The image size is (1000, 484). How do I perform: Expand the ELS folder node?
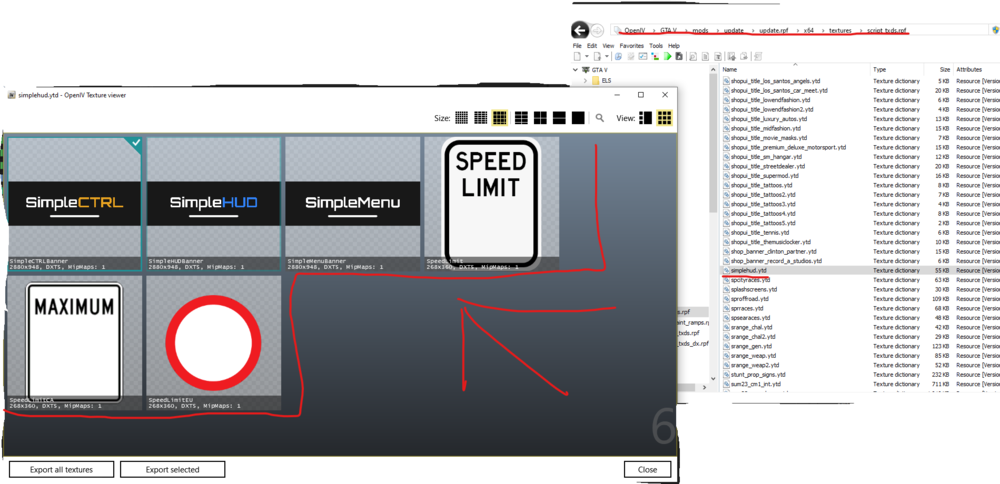pyautogui.click(x=585, y=80)
